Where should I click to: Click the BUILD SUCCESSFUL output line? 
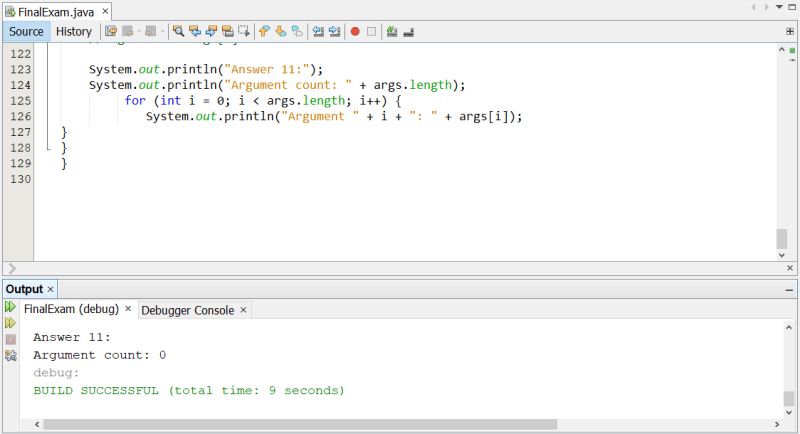point(189,391)
